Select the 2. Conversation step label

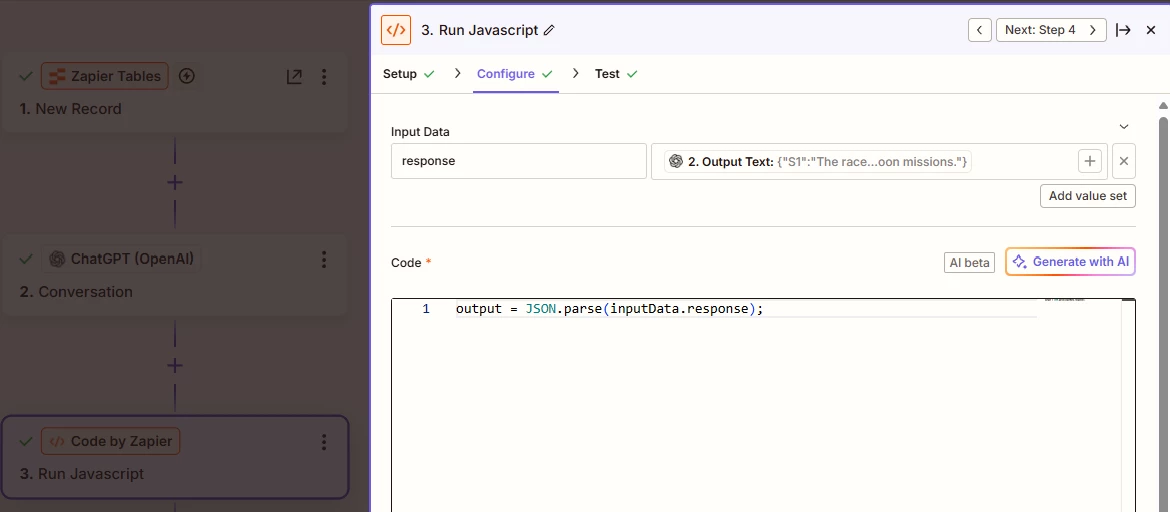[x=76, y=292]
